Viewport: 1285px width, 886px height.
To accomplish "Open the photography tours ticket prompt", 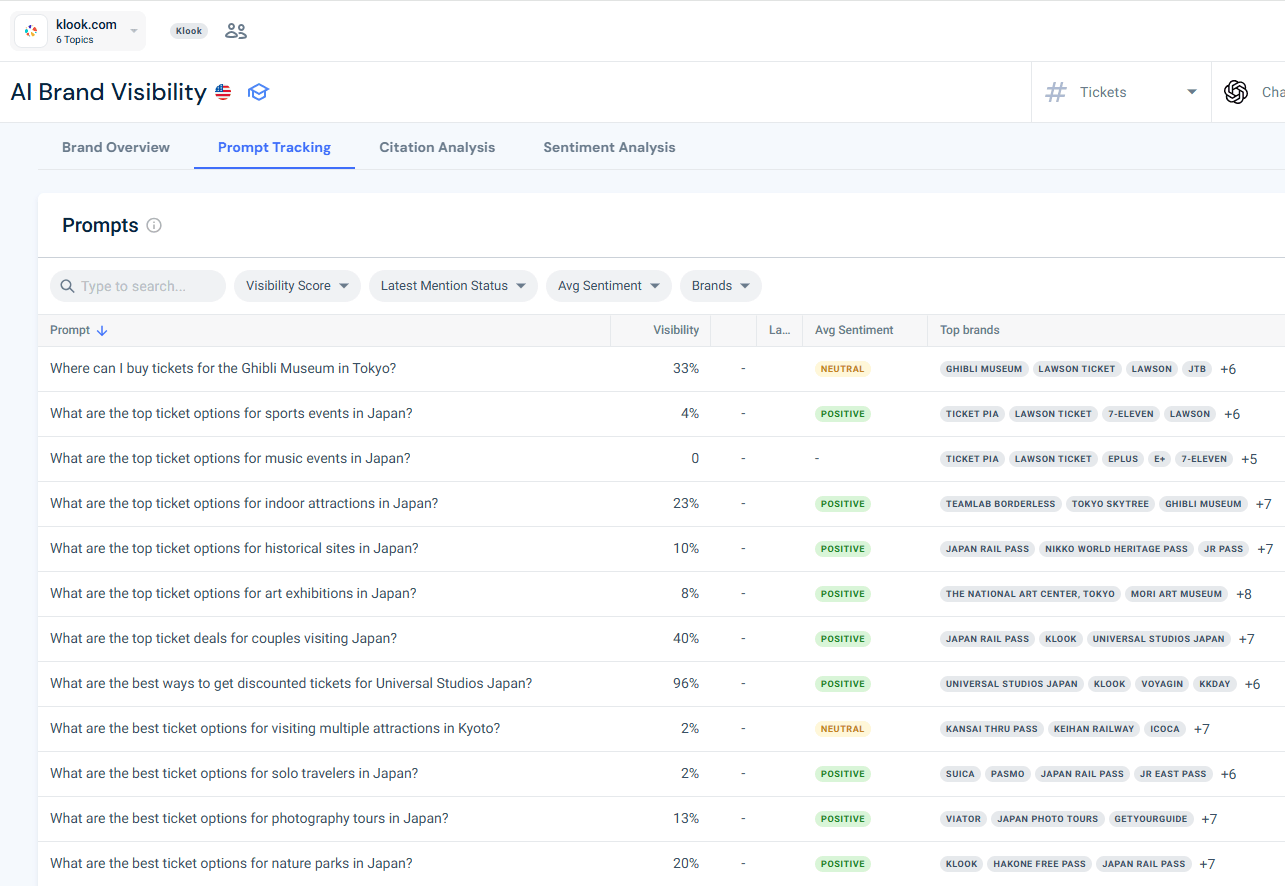I will click(x=249, y=818).
